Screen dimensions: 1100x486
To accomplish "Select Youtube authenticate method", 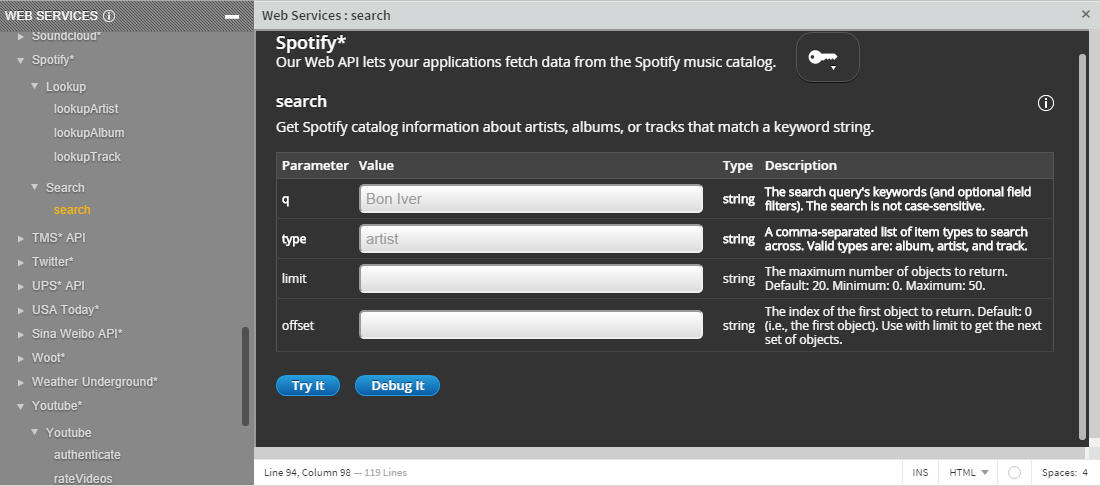I will click(x=87, y=454).
